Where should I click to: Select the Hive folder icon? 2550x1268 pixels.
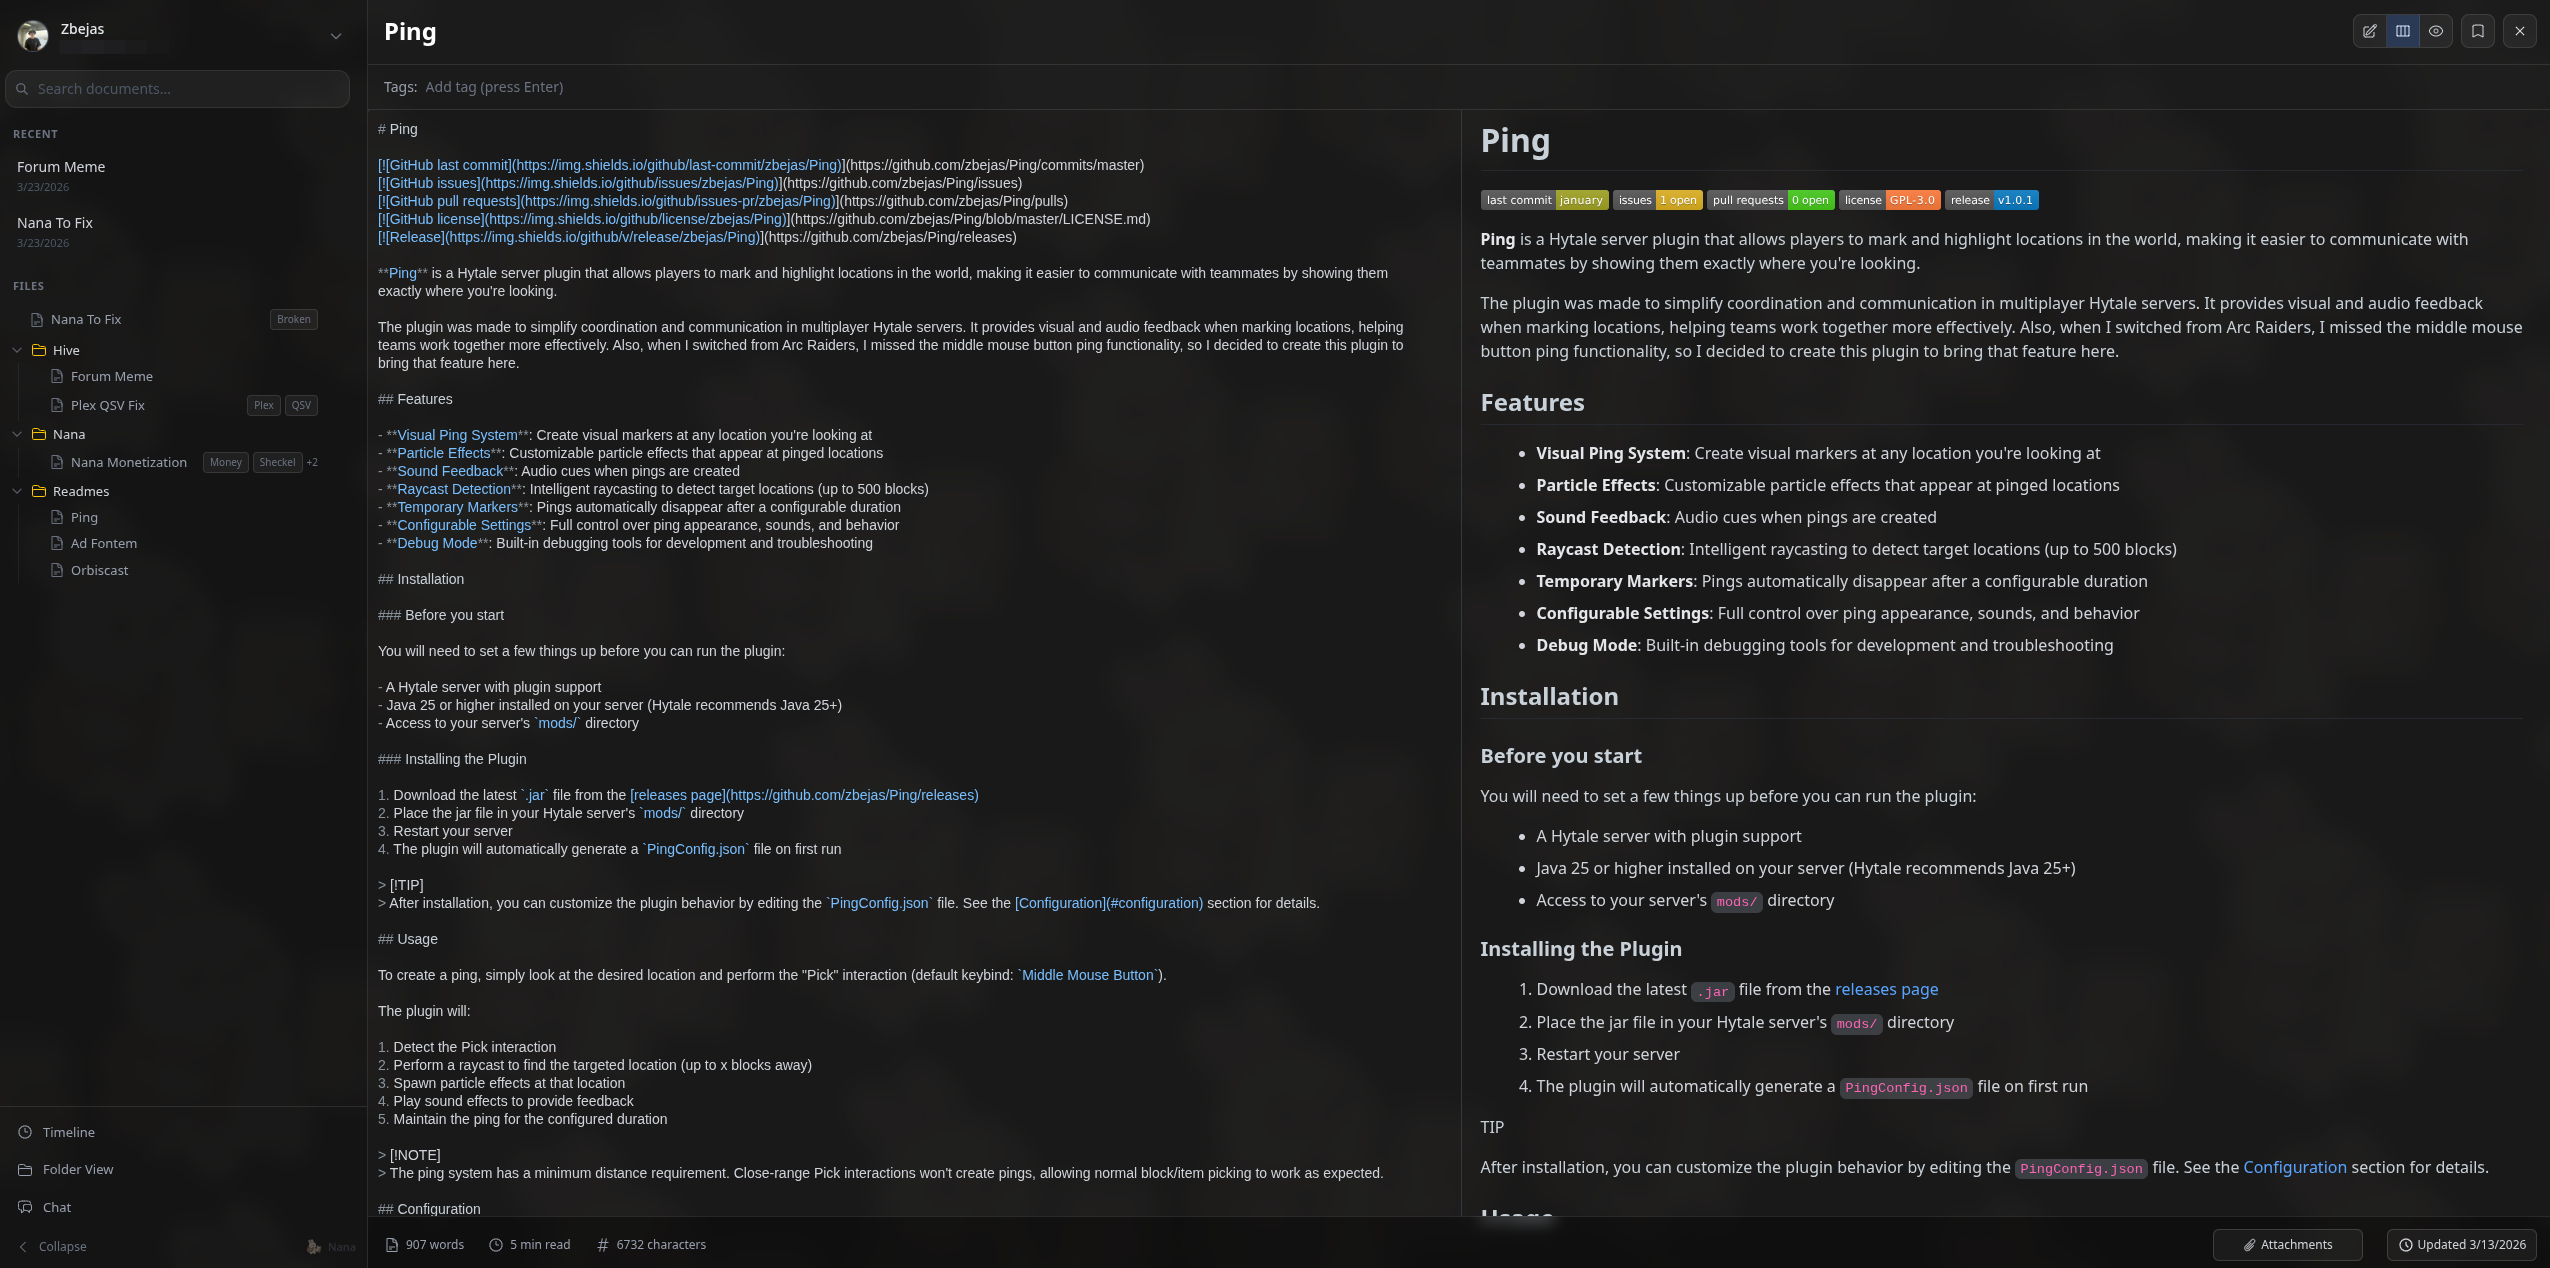coord(39,350)
